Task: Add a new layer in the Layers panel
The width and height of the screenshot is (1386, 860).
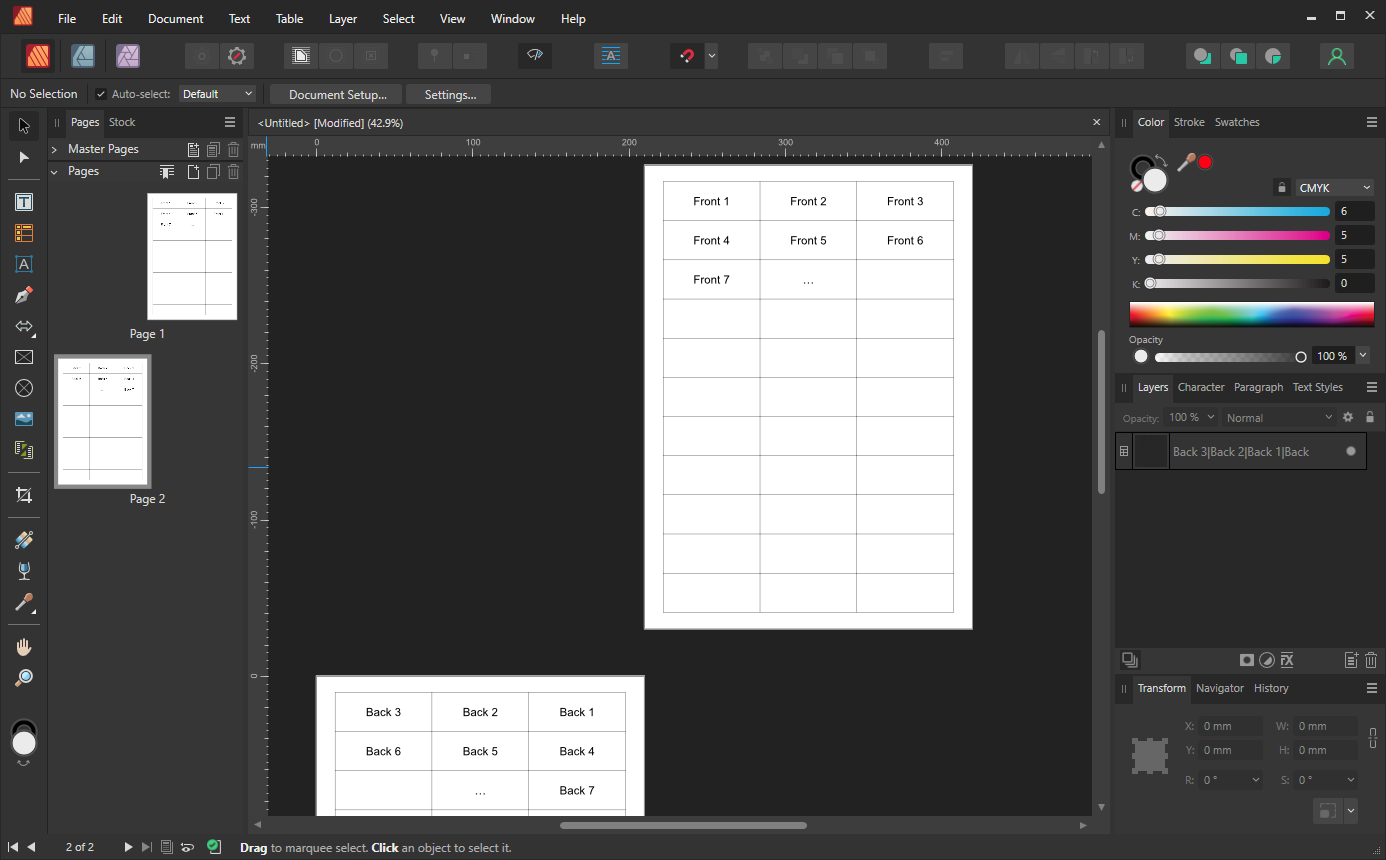Action: click(x=1351, y=660)
